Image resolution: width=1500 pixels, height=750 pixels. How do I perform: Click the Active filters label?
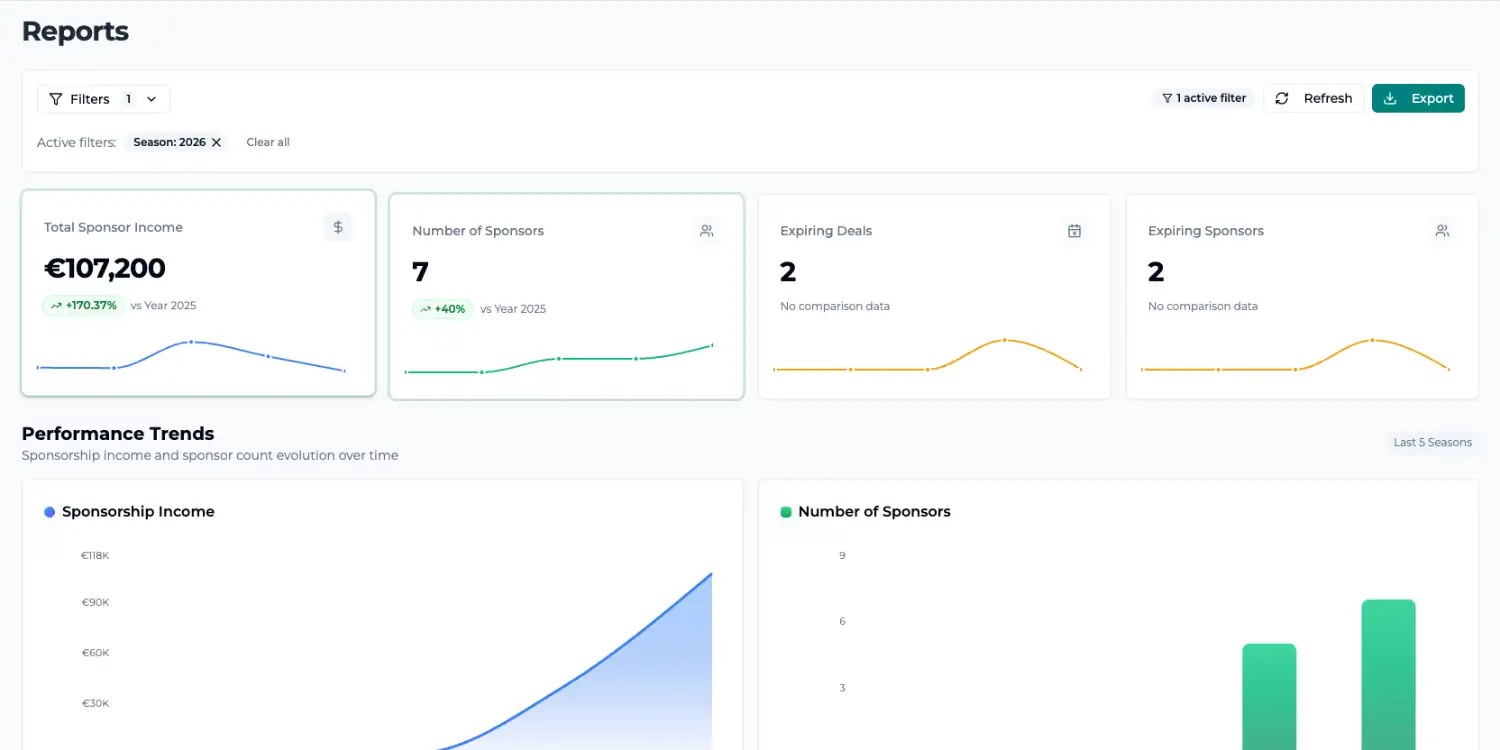pos(77,142)
